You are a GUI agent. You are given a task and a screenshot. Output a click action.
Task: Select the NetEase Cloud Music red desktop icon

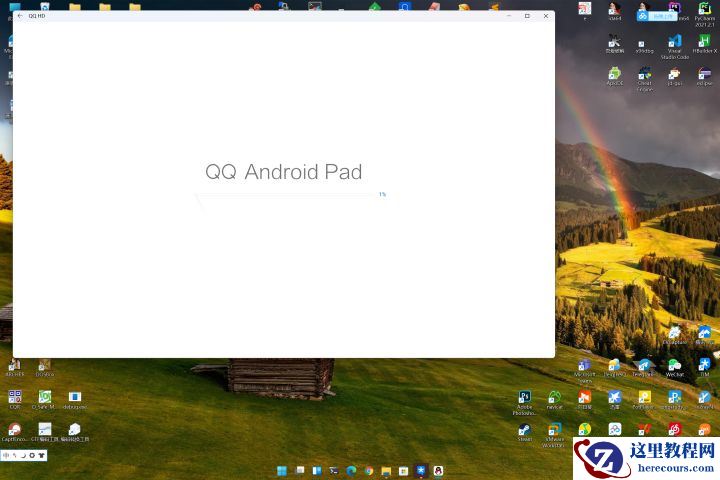point(675,429)
